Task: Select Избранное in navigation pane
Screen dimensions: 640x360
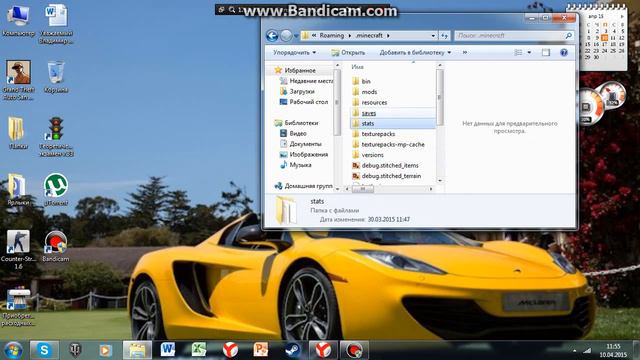Action: [300, 70]
